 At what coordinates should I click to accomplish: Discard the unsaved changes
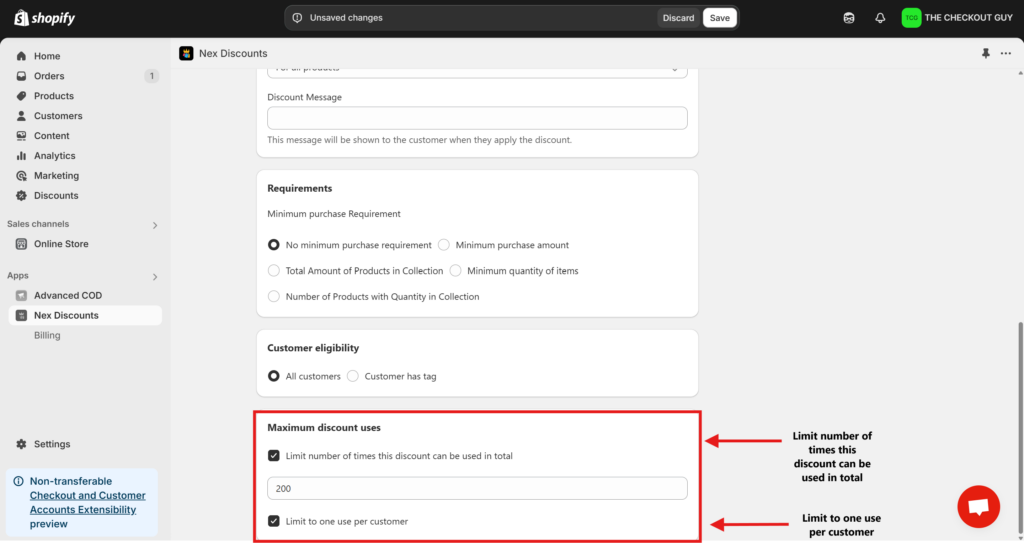click(x=678, y=18)
